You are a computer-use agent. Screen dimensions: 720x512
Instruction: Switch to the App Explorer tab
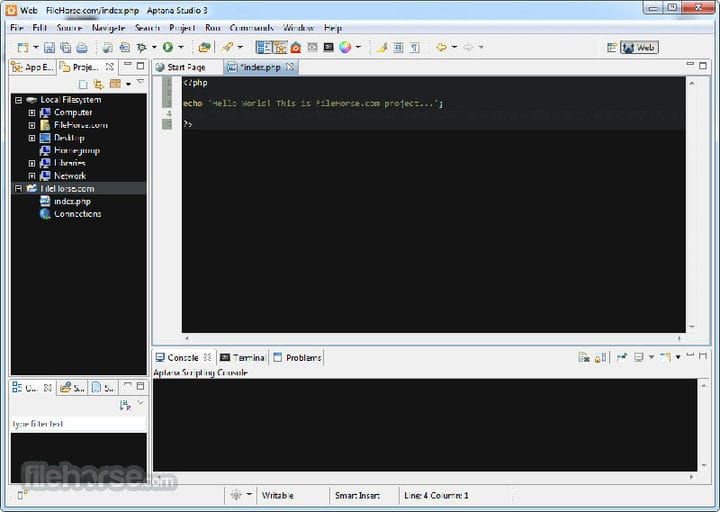click(x=32, y=68)
